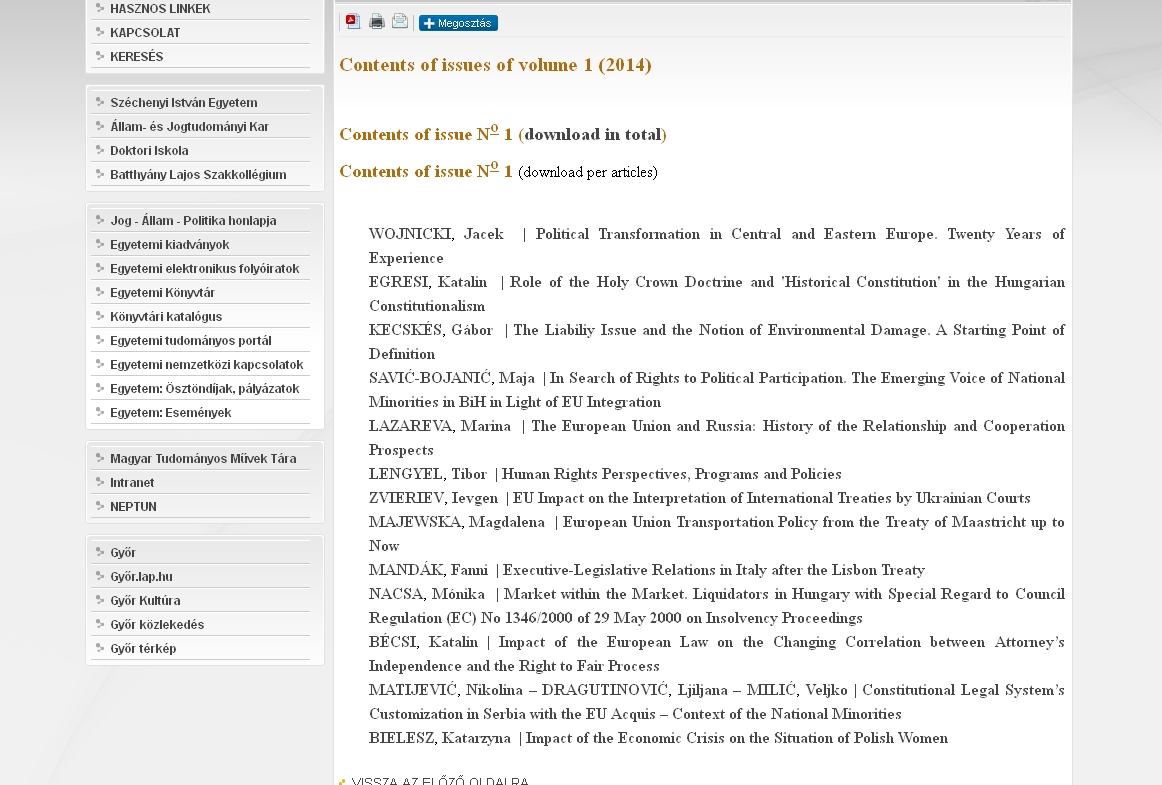Open the Könyvtári katalógus link
The width and height of the screenshot is (1162, 785).
[x=166, y=317]
